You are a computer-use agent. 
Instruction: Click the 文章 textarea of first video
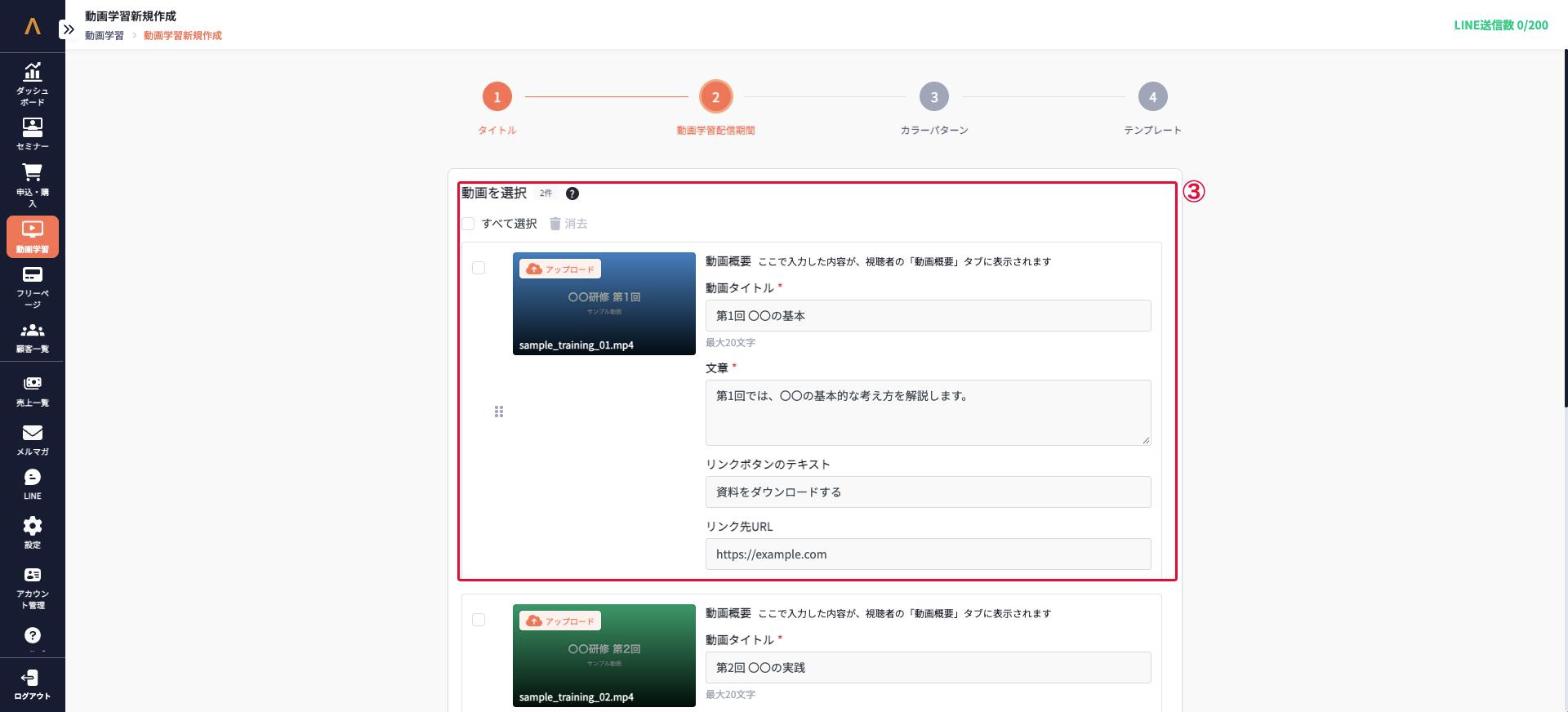[928, 413]
